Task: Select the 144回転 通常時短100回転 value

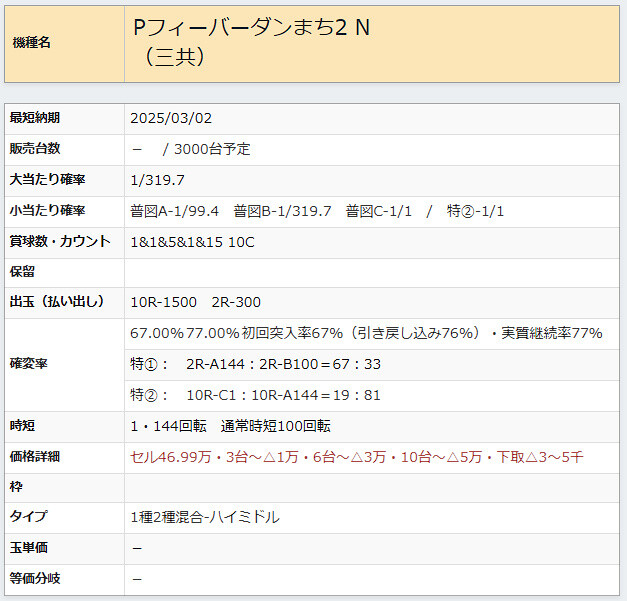Action: [x=230, y=426]
